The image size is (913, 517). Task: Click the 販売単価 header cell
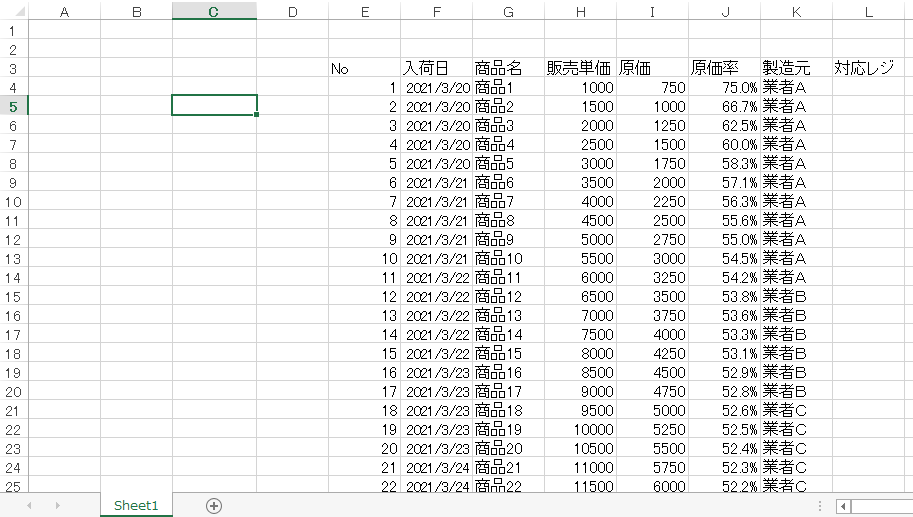580,68
